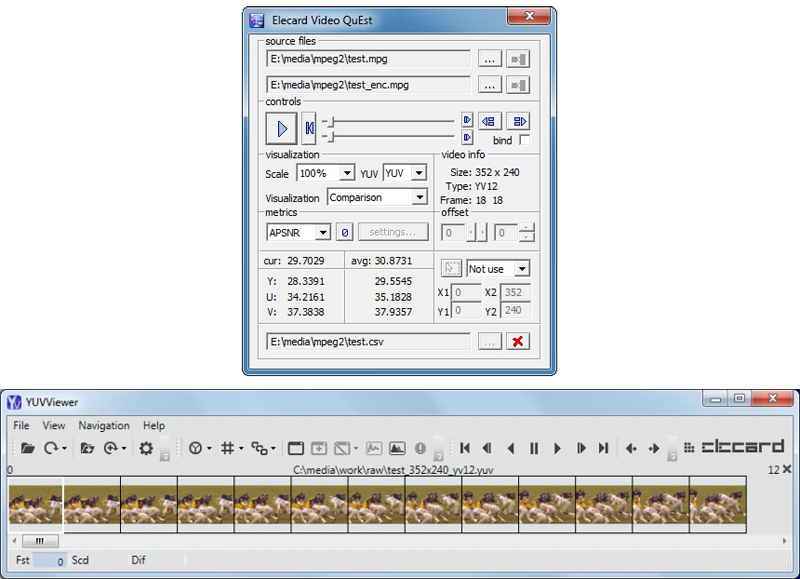Click the round info alert icon
Screen dimensions: 800x579
point(420,448)
